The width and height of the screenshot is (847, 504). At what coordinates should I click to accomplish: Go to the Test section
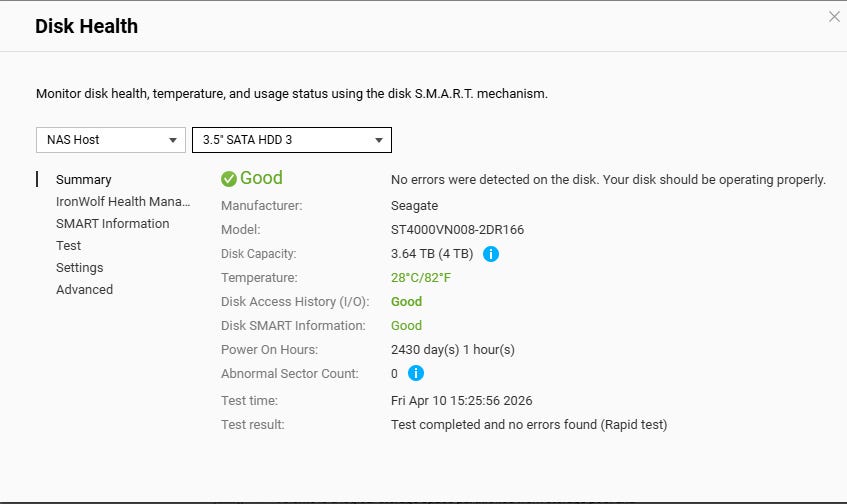point(69,246)
